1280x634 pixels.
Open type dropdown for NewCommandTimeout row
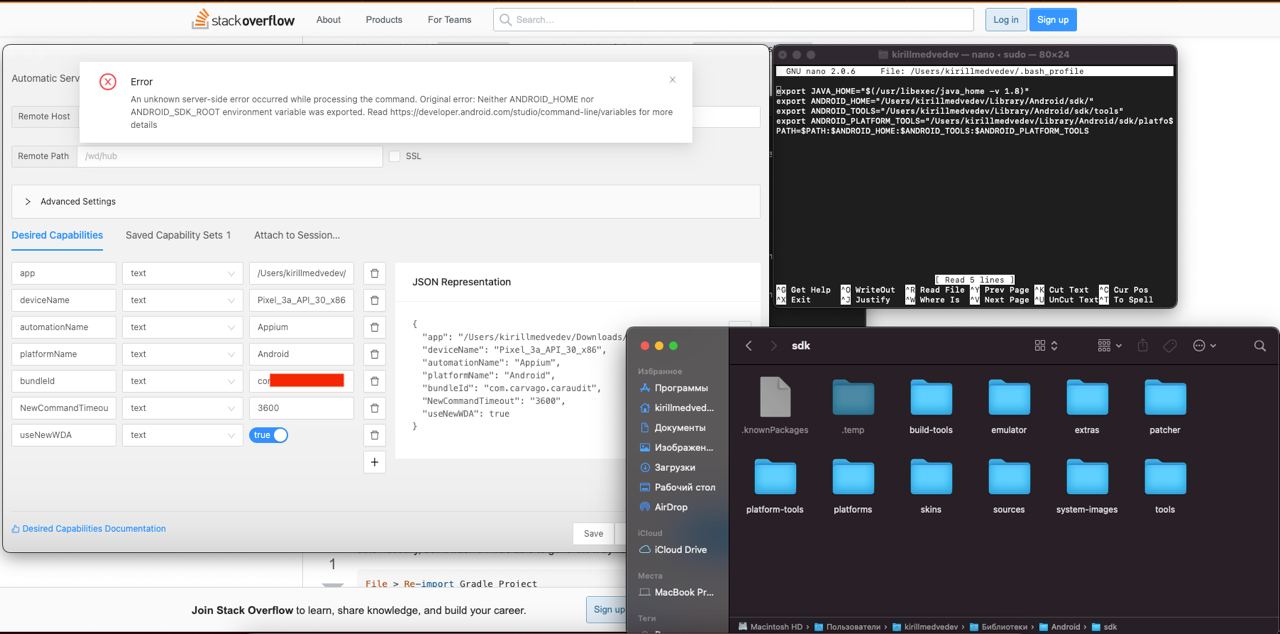(182, 408)
